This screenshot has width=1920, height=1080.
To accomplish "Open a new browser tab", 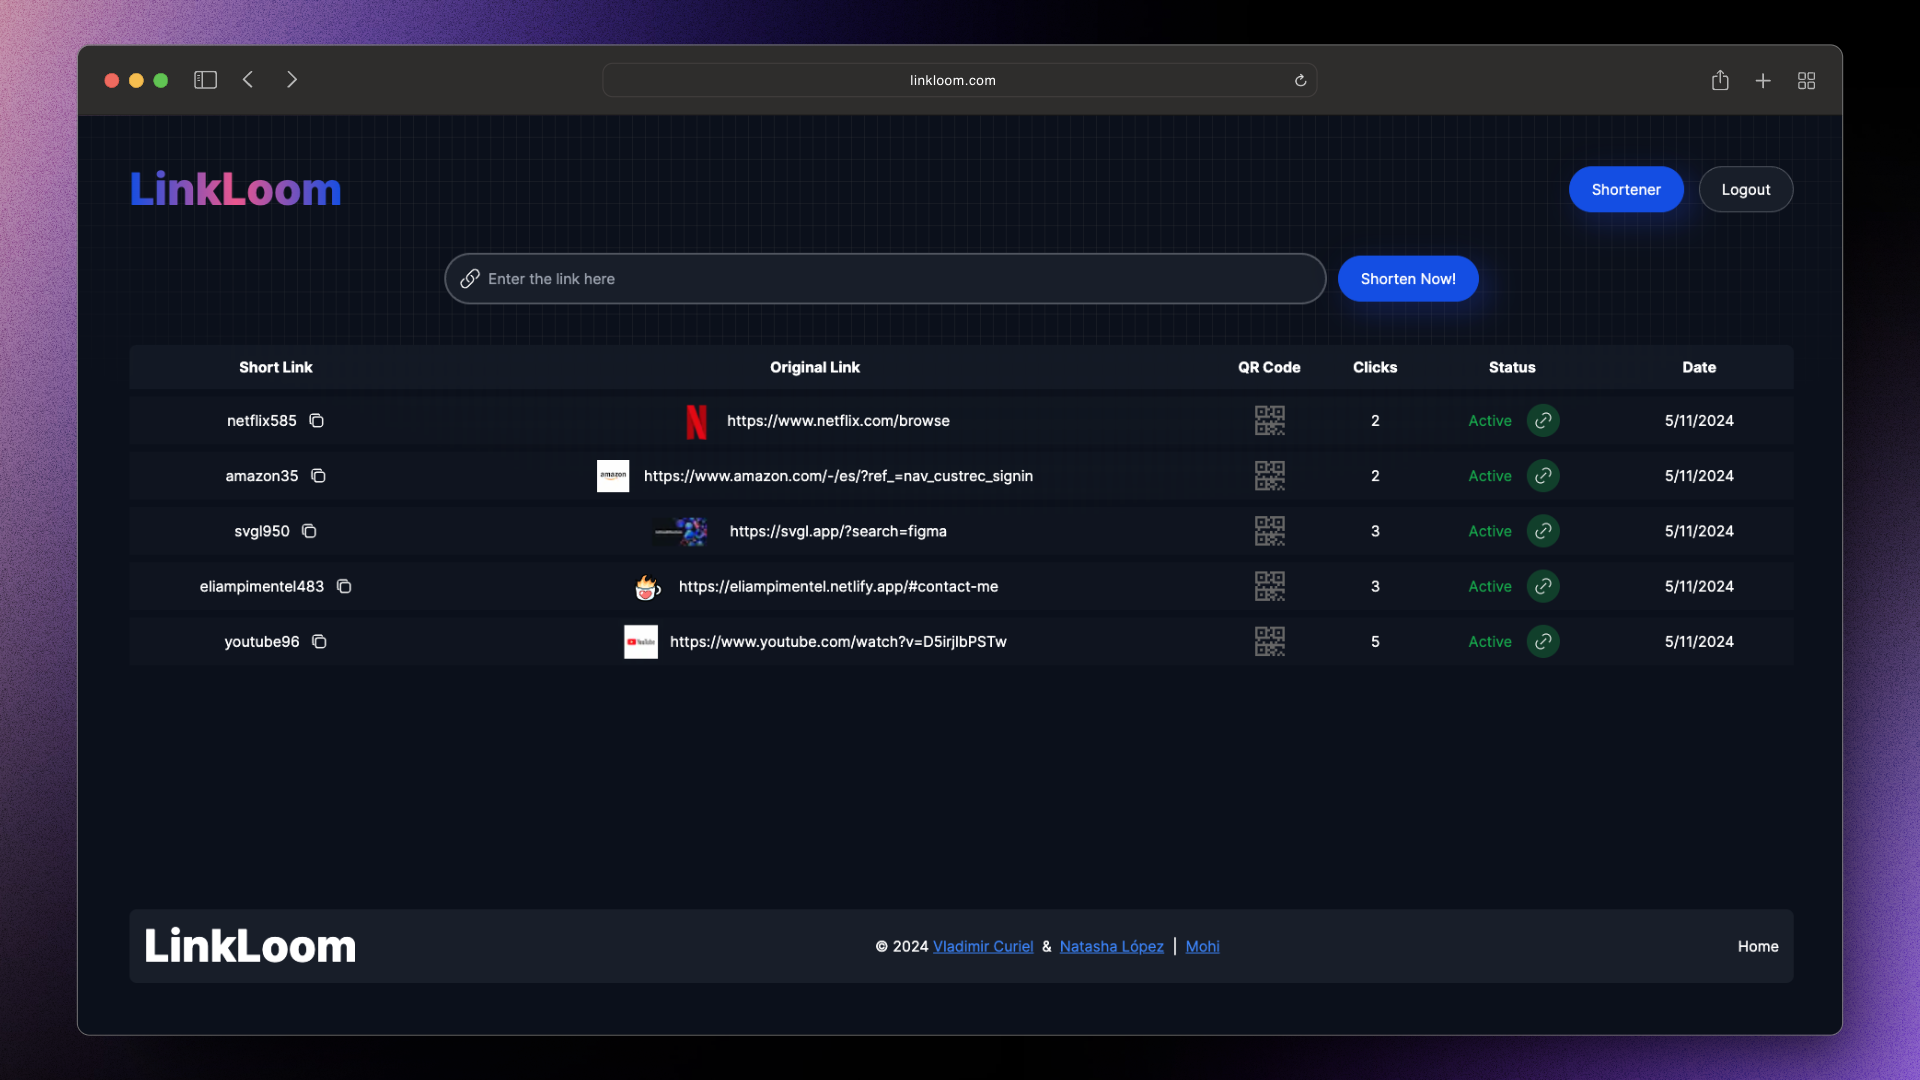I will coord(1763,80).
